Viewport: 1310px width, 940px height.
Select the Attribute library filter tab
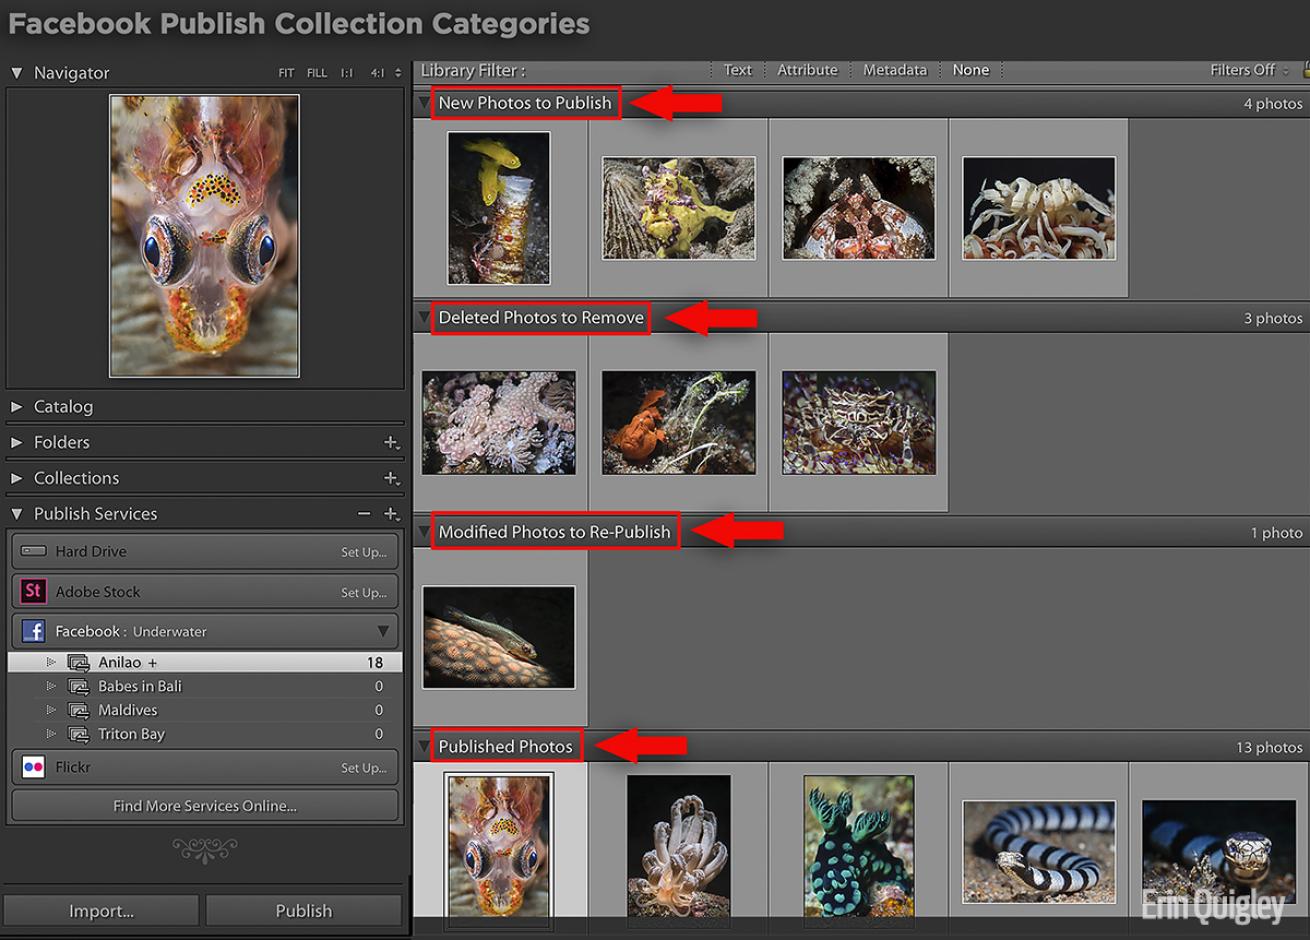807,70
